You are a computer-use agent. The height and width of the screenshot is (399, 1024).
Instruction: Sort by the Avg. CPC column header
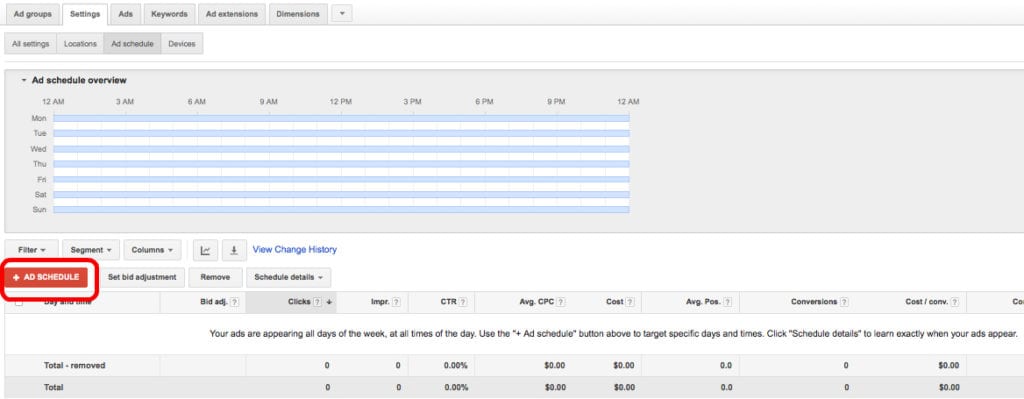tap(538, 302)
